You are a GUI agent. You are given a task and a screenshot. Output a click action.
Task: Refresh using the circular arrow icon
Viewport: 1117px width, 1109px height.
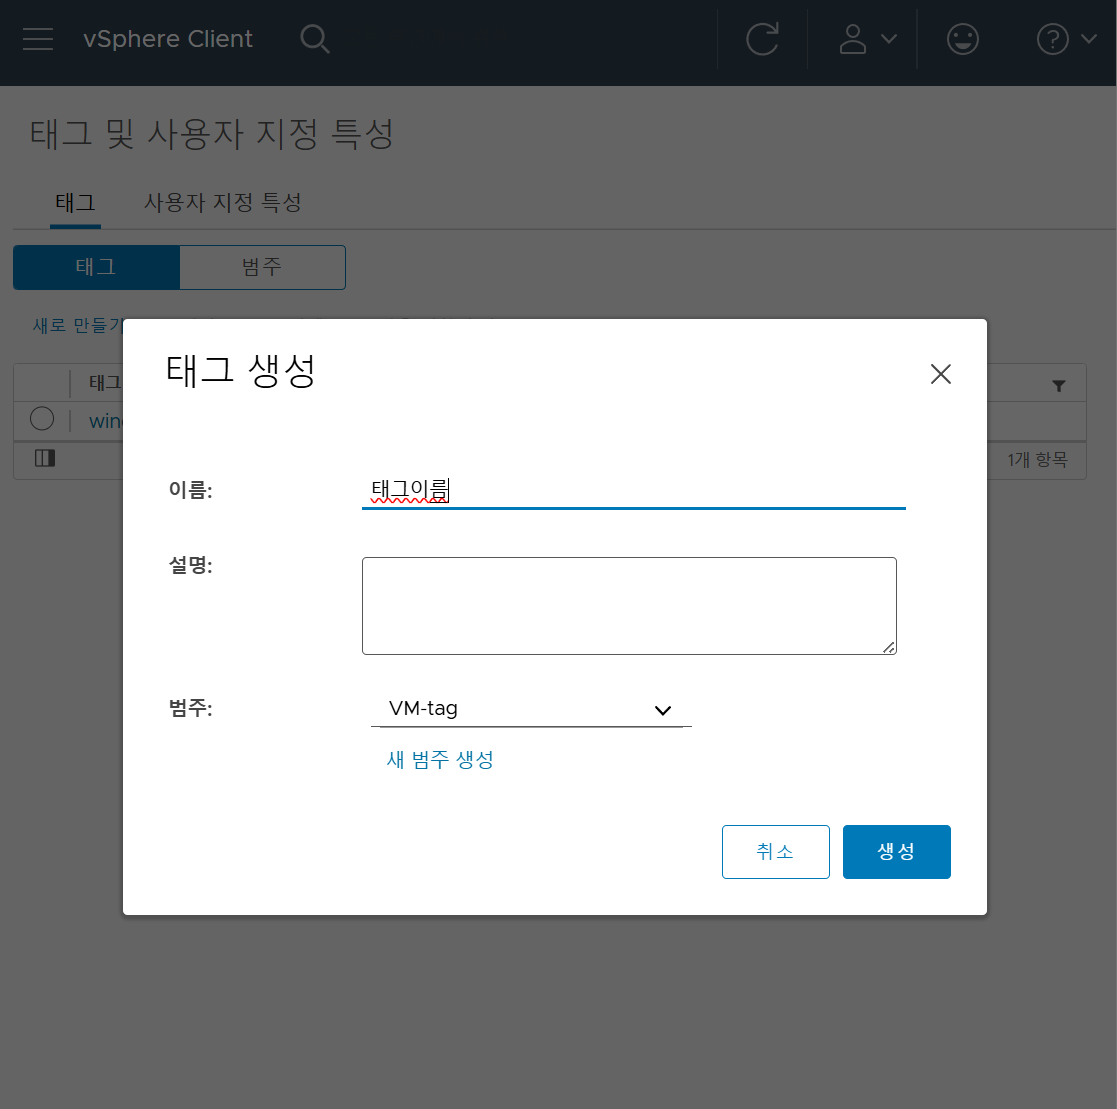pos(762,38)
